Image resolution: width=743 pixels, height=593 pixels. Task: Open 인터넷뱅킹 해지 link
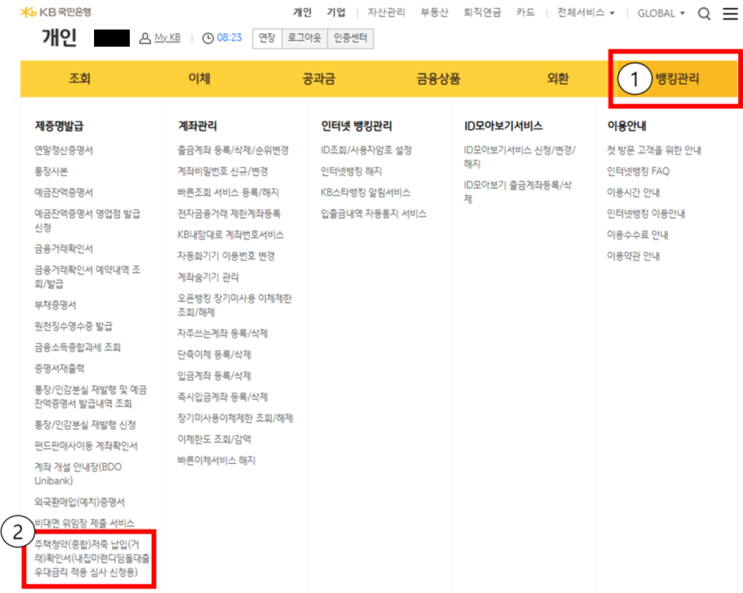351,172
